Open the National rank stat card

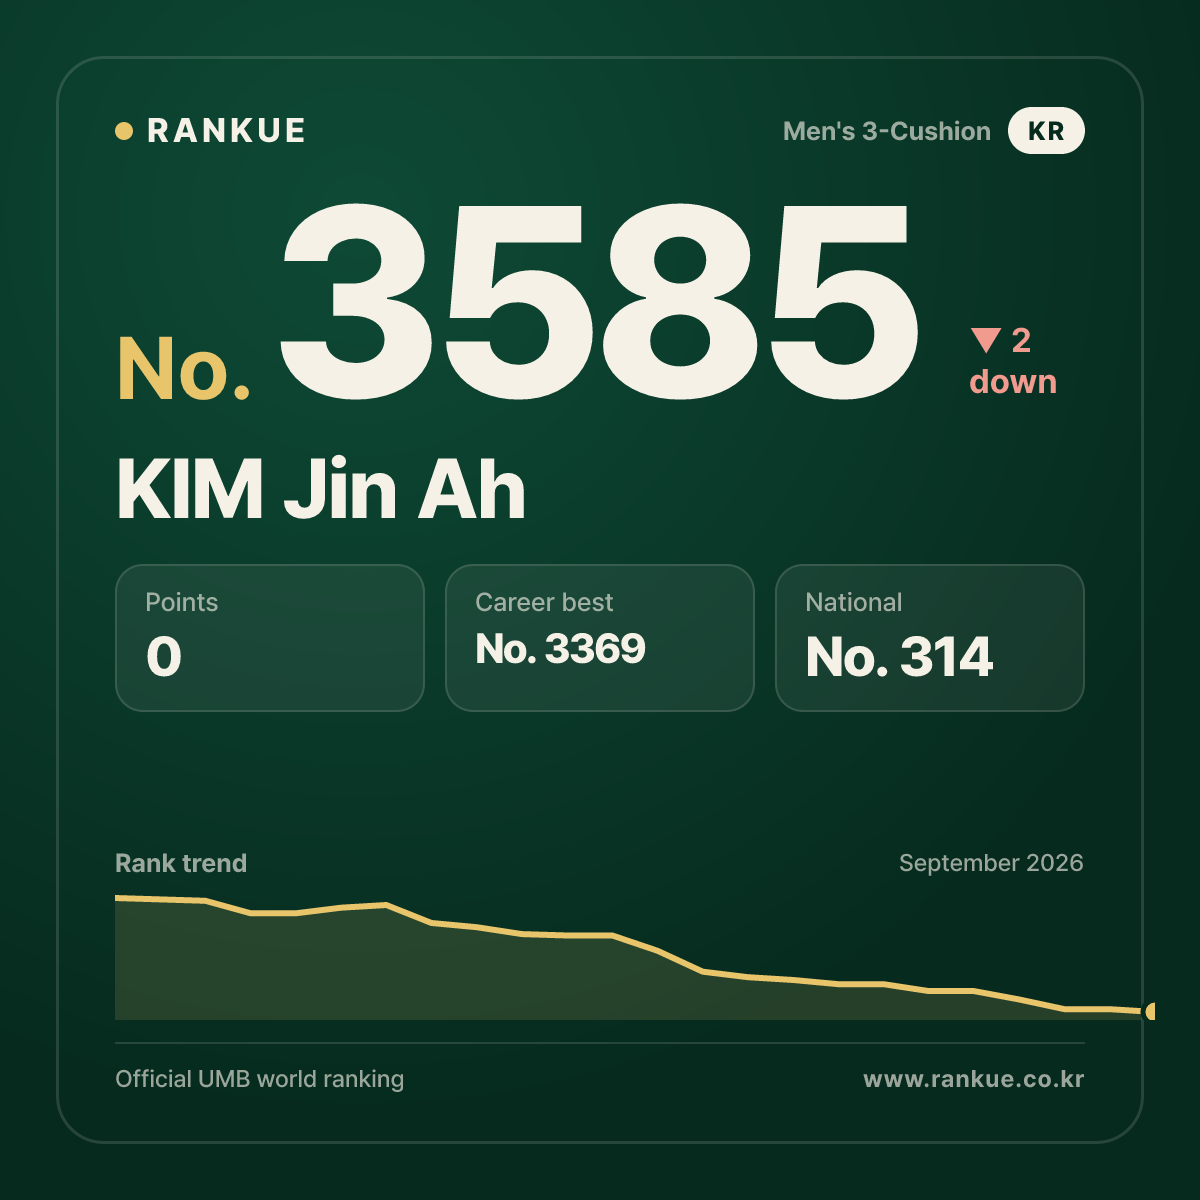tap(930, 638)
